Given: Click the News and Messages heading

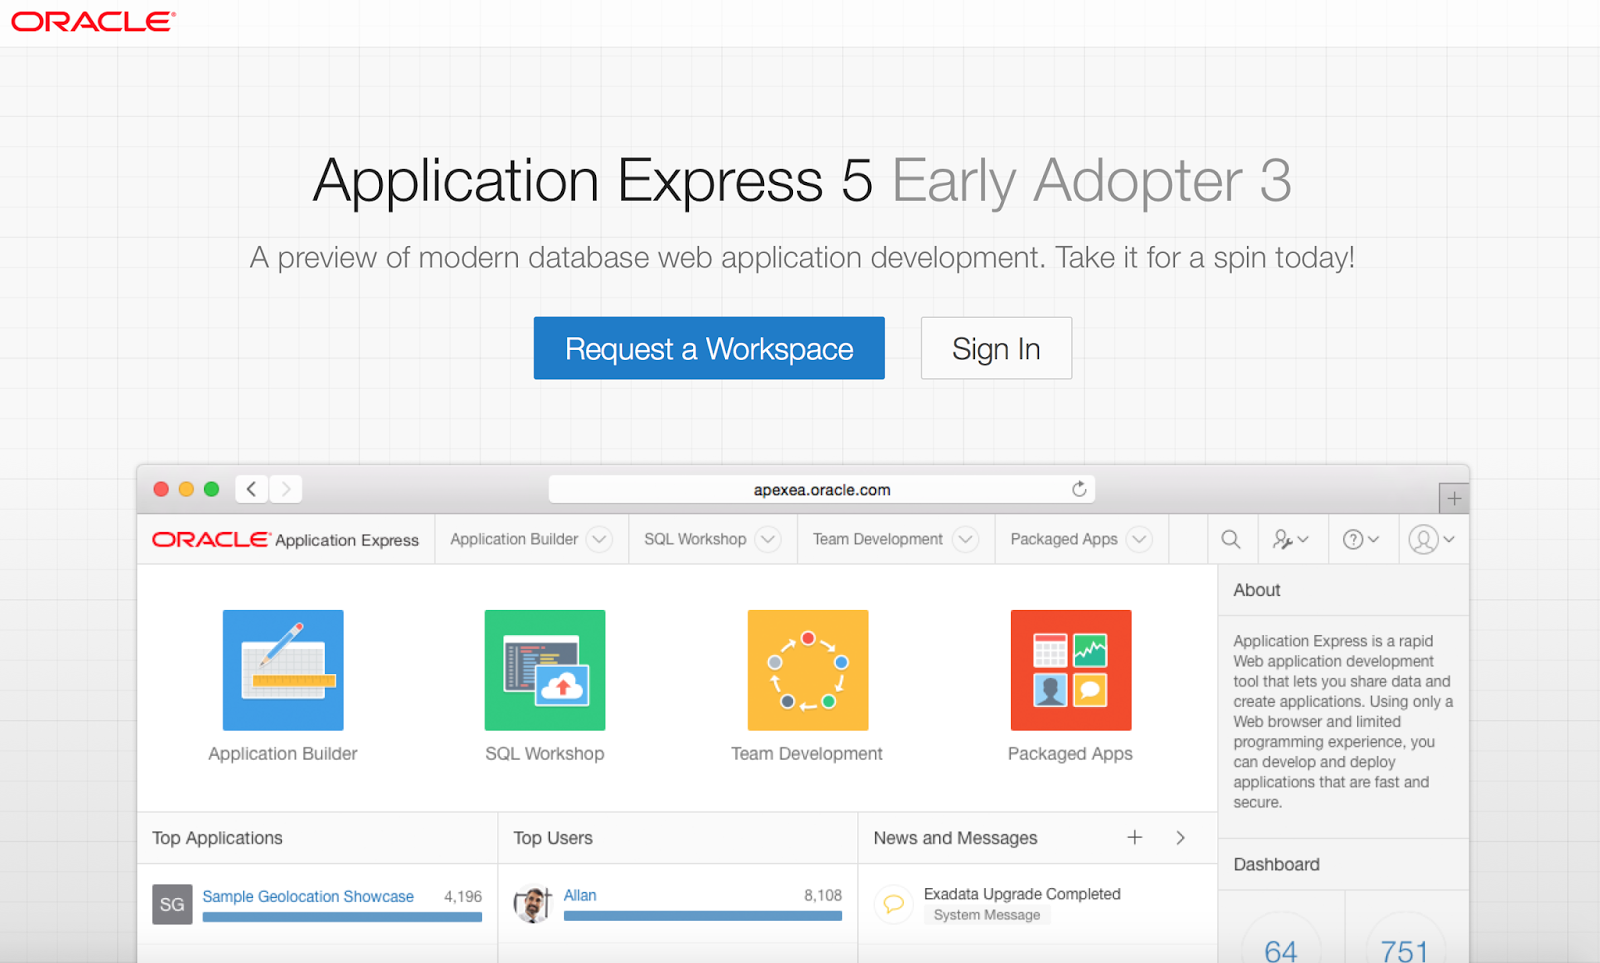Looking at the screenshot, I should coord(955,838).
